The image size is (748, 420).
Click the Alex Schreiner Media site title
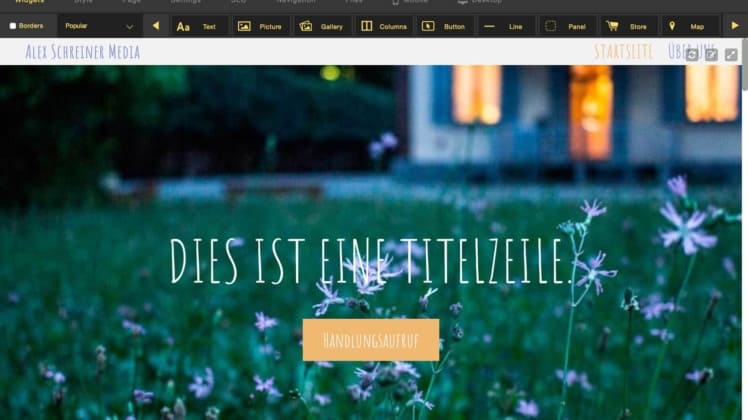[x=83, y=52]
